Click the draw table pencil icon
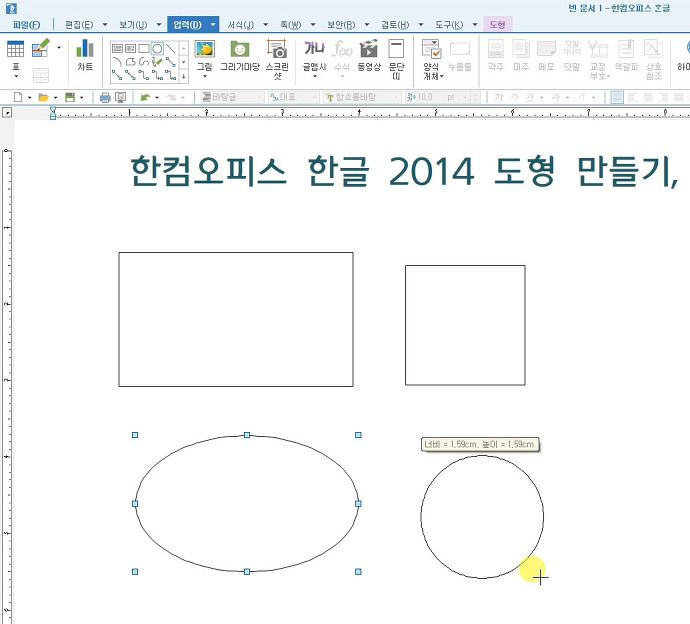The height and width of the screenshot is (624, 690). tap(40, 48)
